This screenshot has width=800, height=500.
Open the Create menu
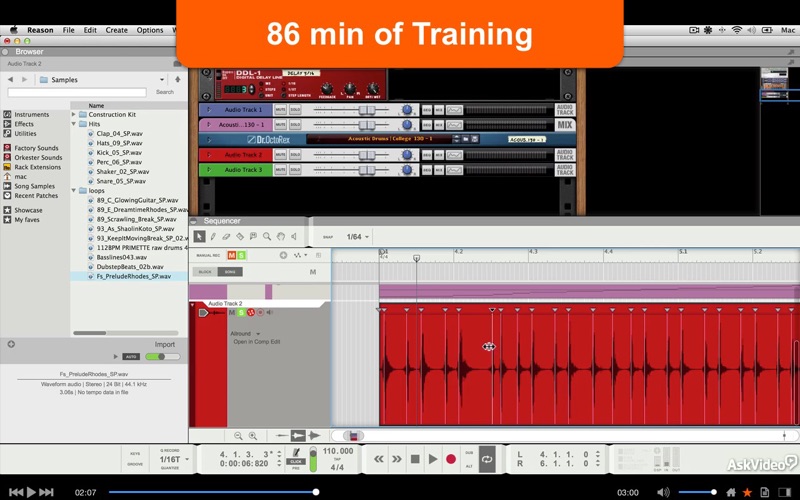tap(116, 30)
